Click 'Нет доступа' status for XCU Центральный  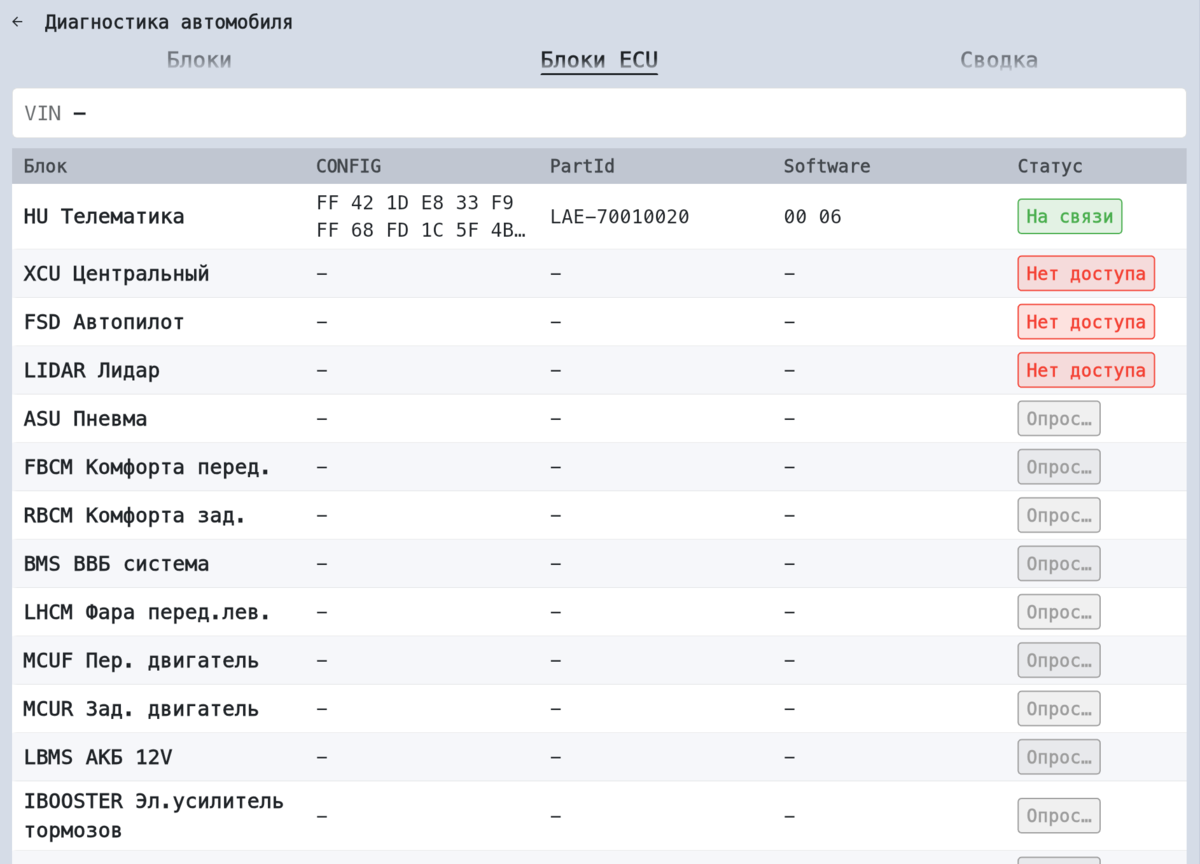point(1086,274)
